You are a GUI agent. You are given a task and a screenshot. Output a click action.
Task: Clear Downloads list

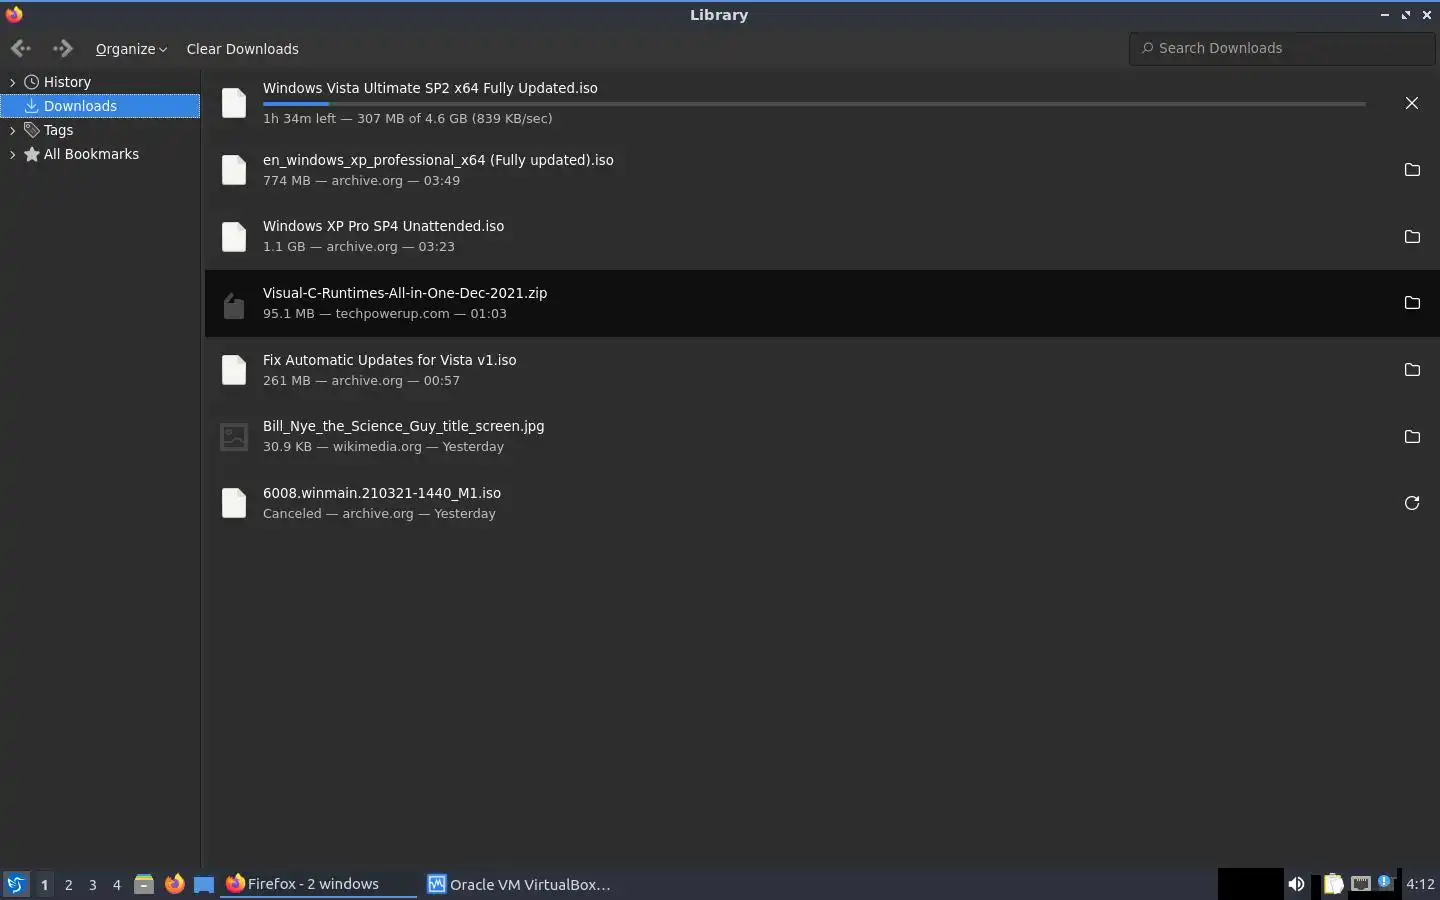click(x=242, y=49)
